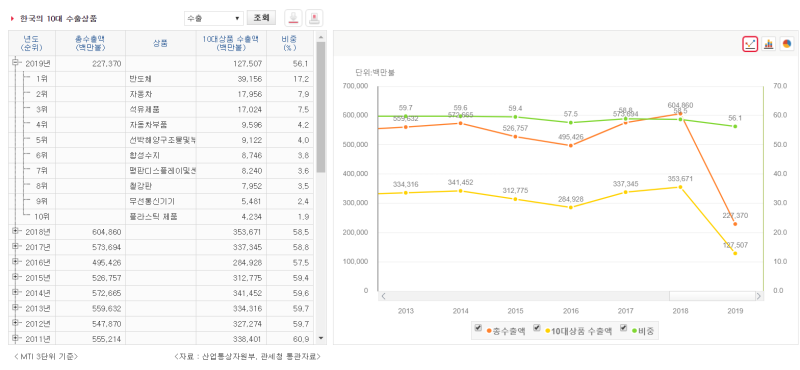Click the 39,156 export value cell

pos(231,79)
